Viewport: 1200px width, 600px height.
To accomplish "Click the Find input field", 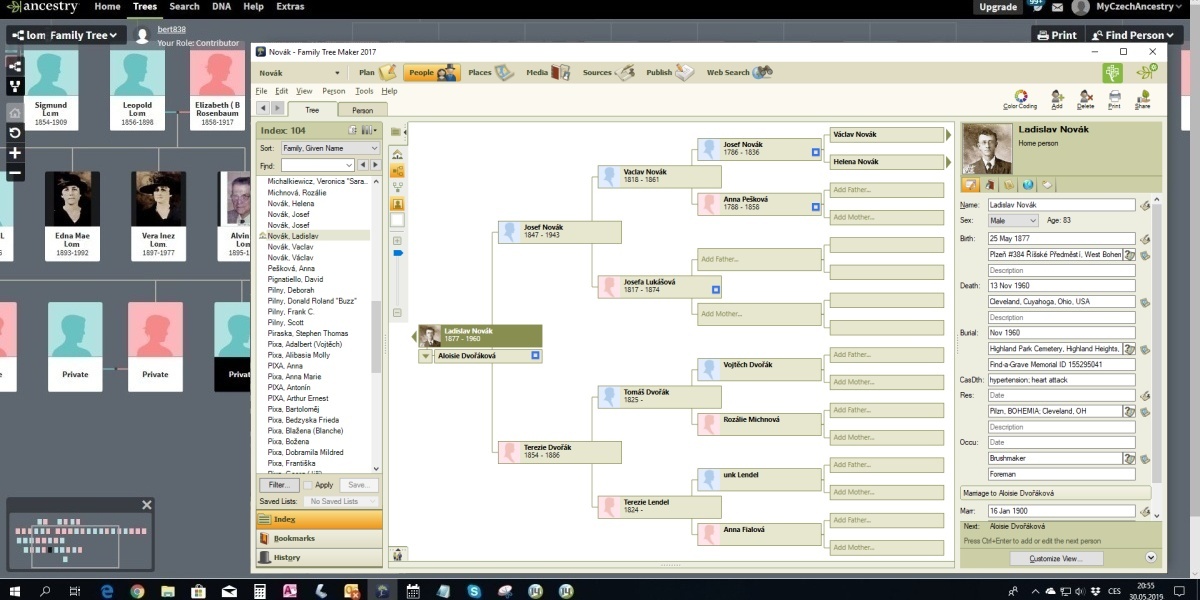I will [317, 165].
